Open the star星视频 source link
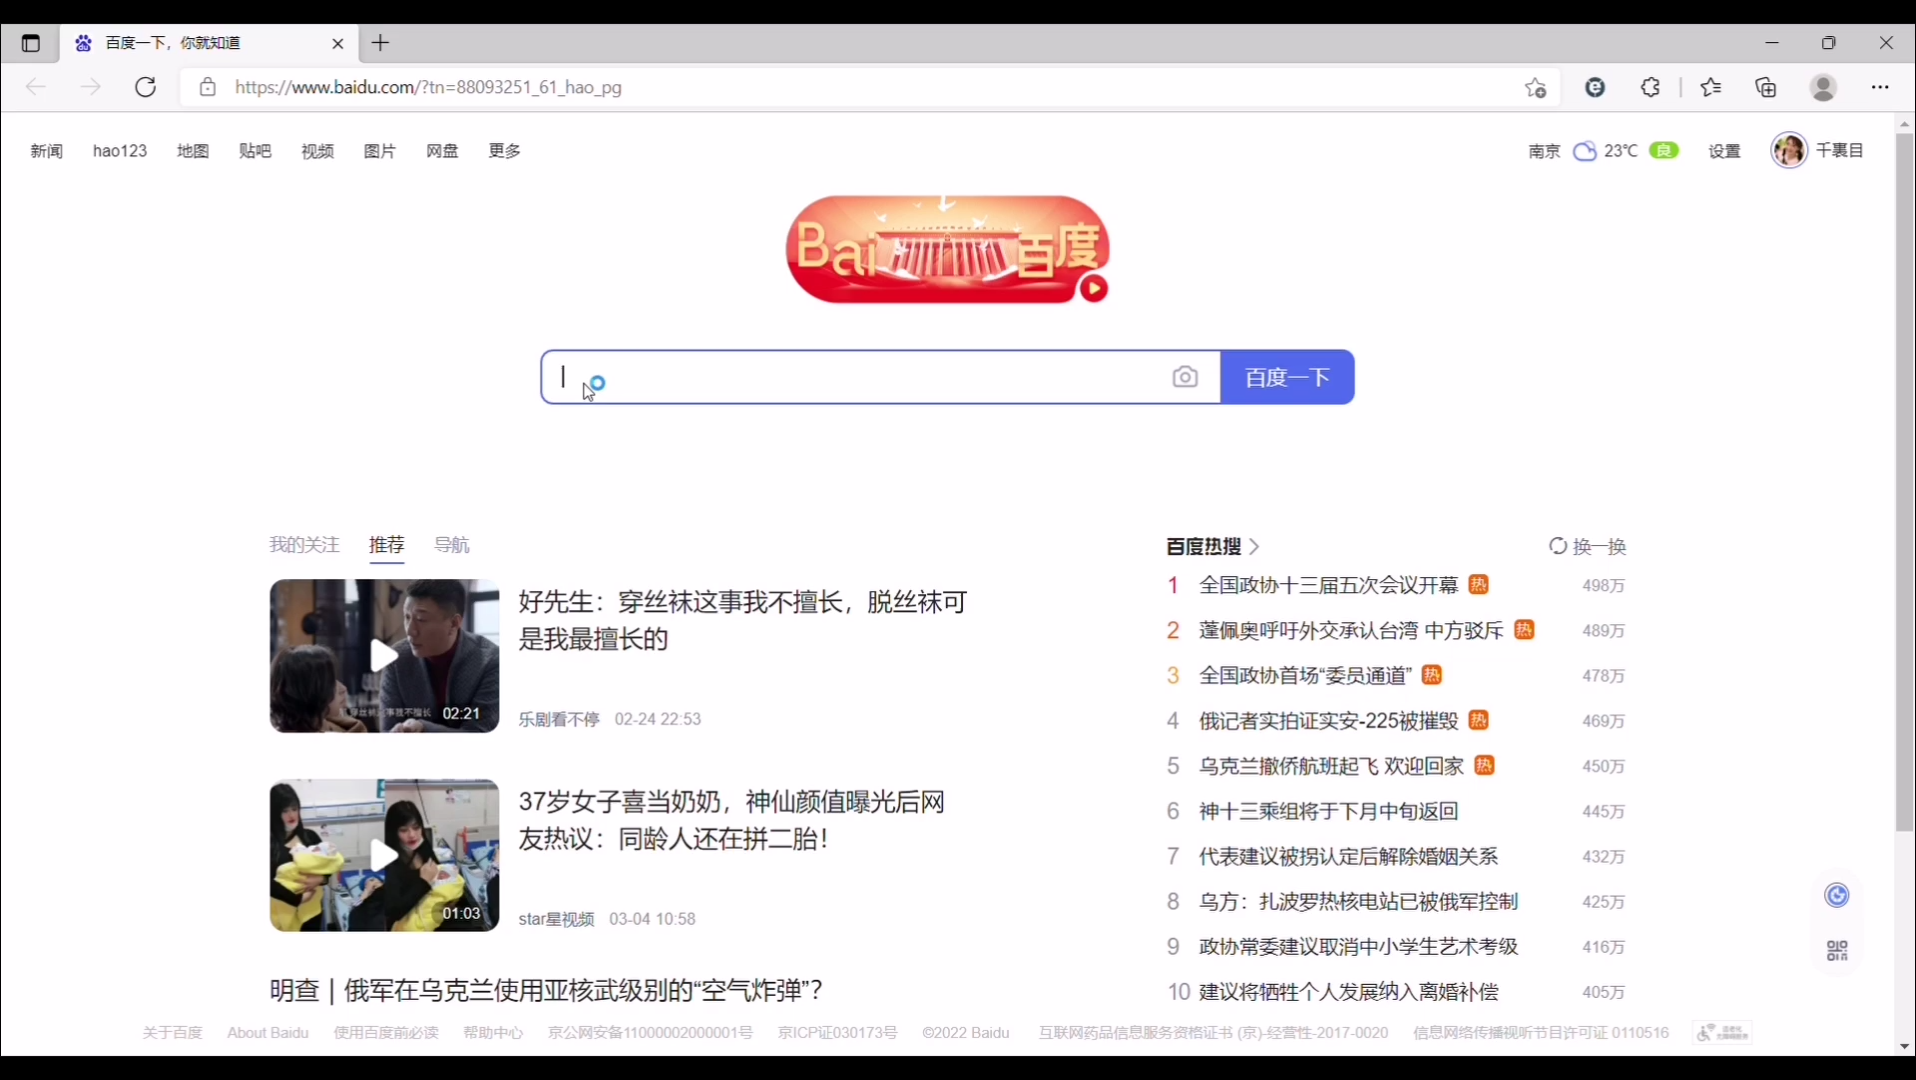The width and height of the screenshot is (1916, 1080). 556,920
